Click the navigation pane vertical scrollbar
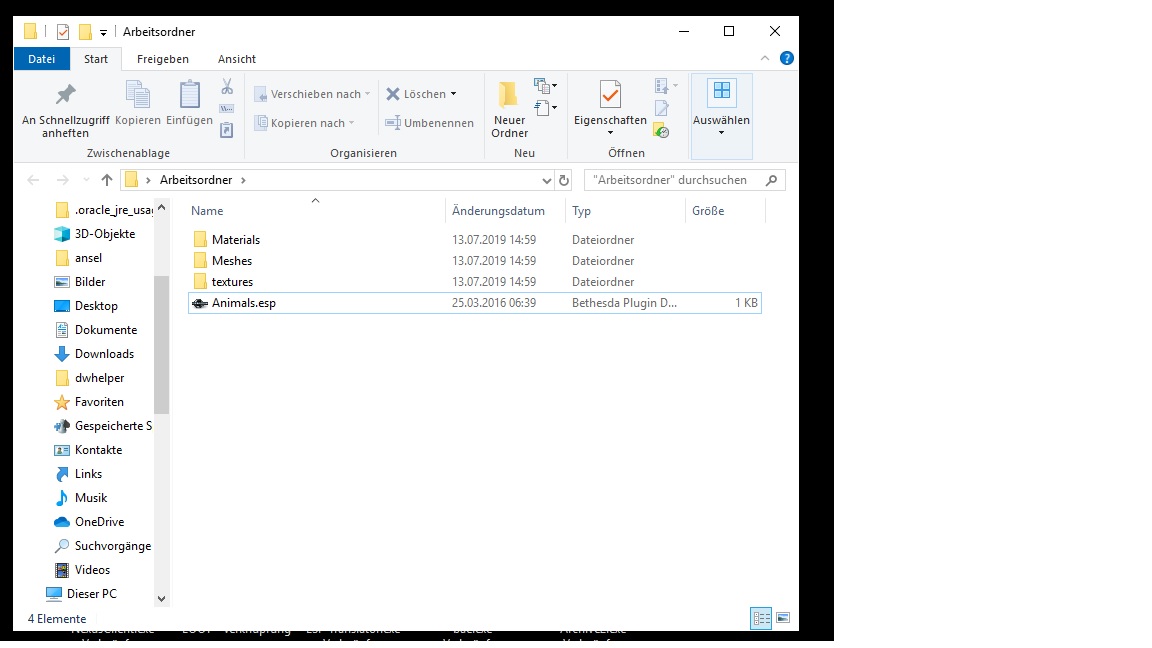This screenshot has height=648, width=1152. [x=161, y=344]
